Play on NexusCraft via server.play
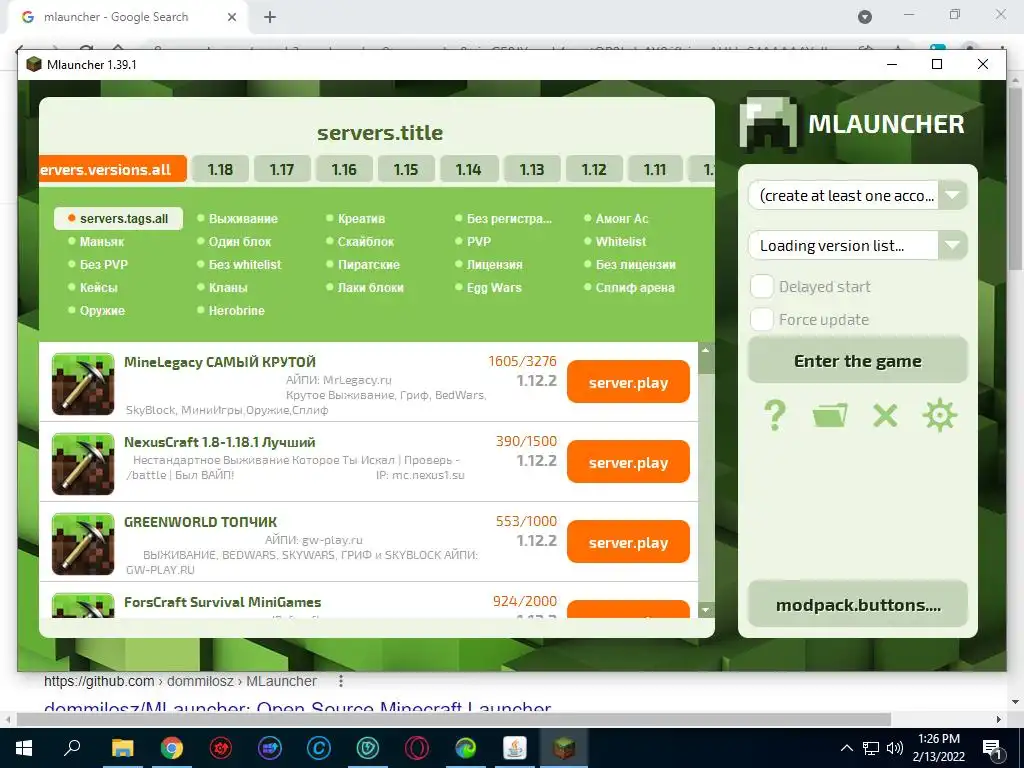Screen dimensions: 1024x768 tap(628, 462)
